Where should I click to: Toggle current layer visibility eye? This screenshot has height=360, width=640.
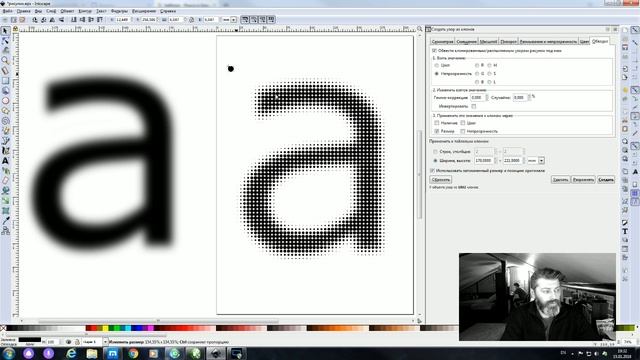tap(68, 342)
